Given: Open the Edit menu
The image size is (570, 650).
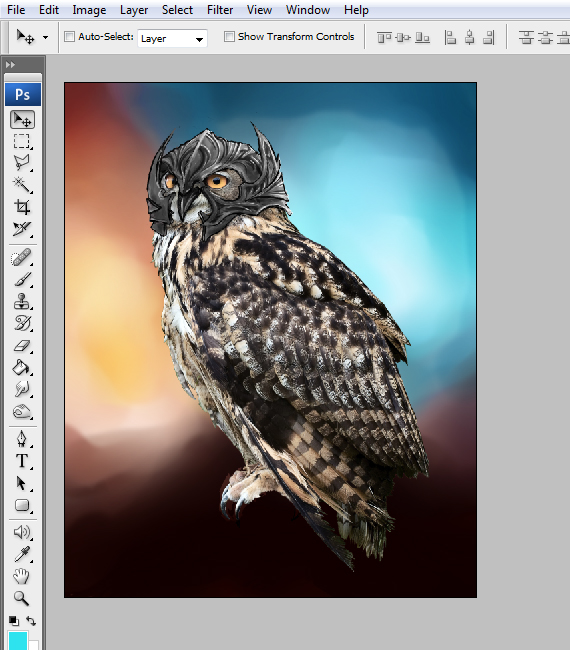Looking at the screenshot, I should click(49, 10).
